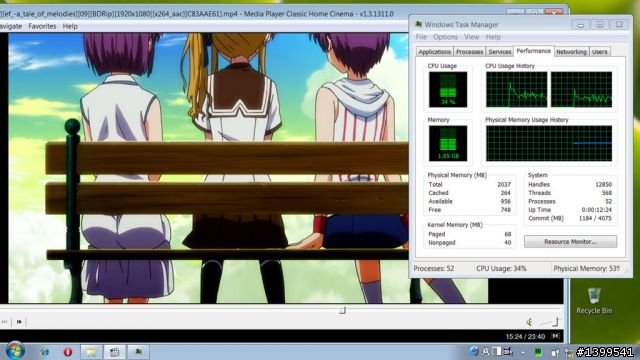The width and height of the screenshot is (640, 360).
Task: Click the Up Time value 0:00:12:24
Action: [596, 210]
